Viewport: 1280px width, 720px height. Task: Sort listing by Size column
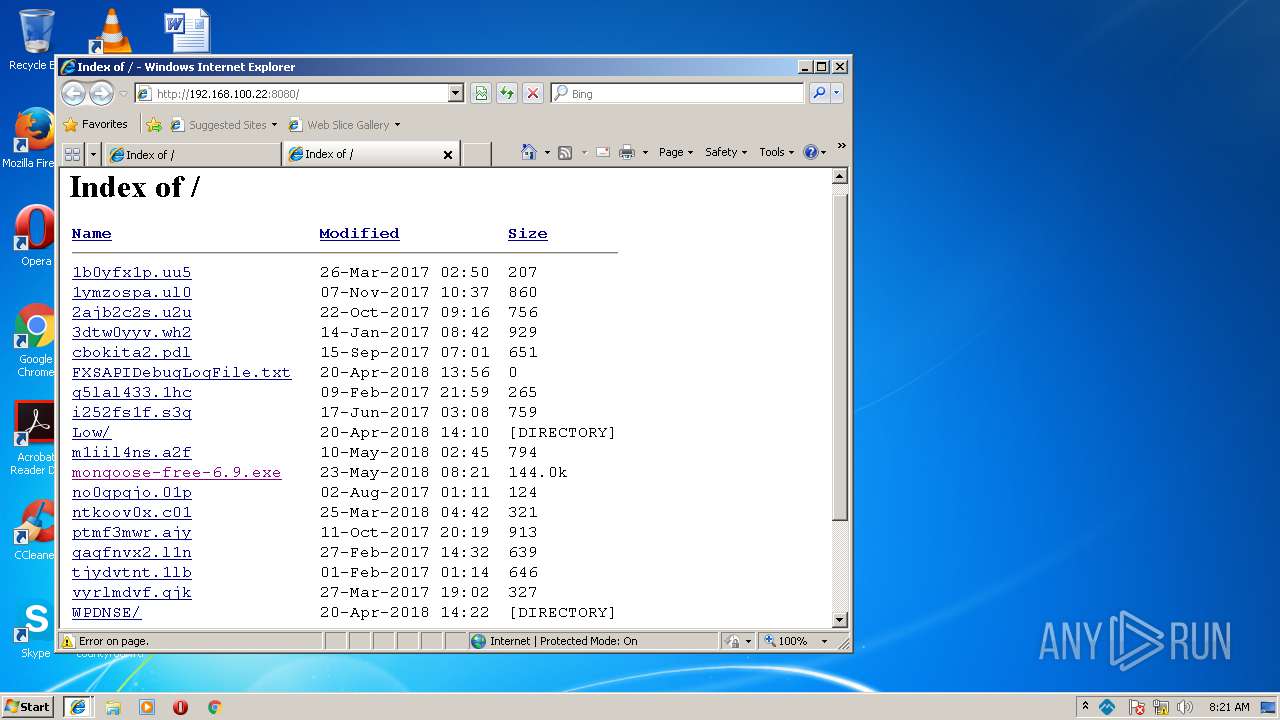(x=527, y=233)
